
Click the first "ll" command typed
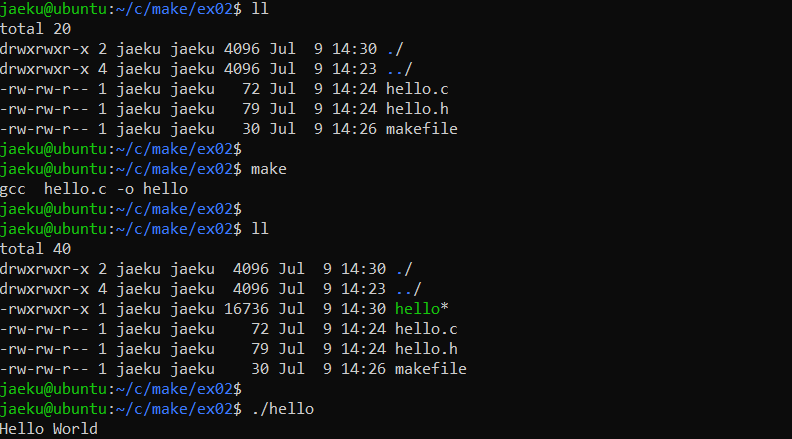[x=260, y=9]
